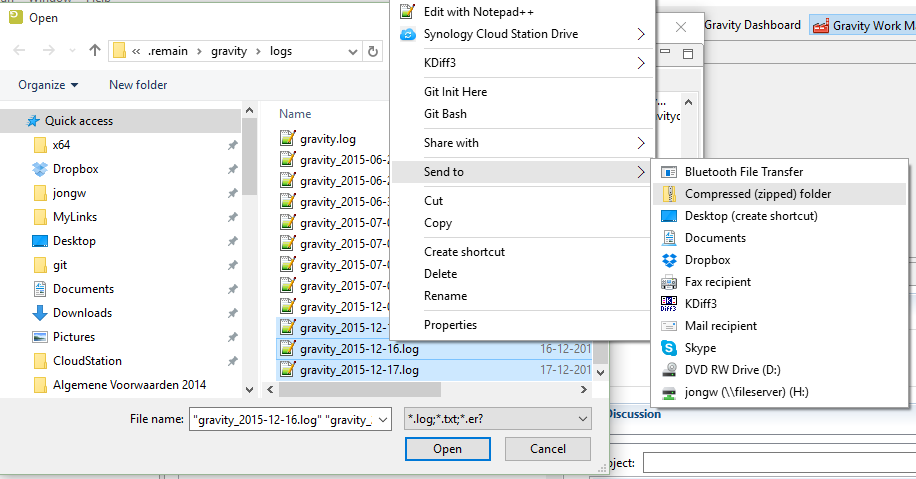Open the address bar history dropdown

[354, 51]
